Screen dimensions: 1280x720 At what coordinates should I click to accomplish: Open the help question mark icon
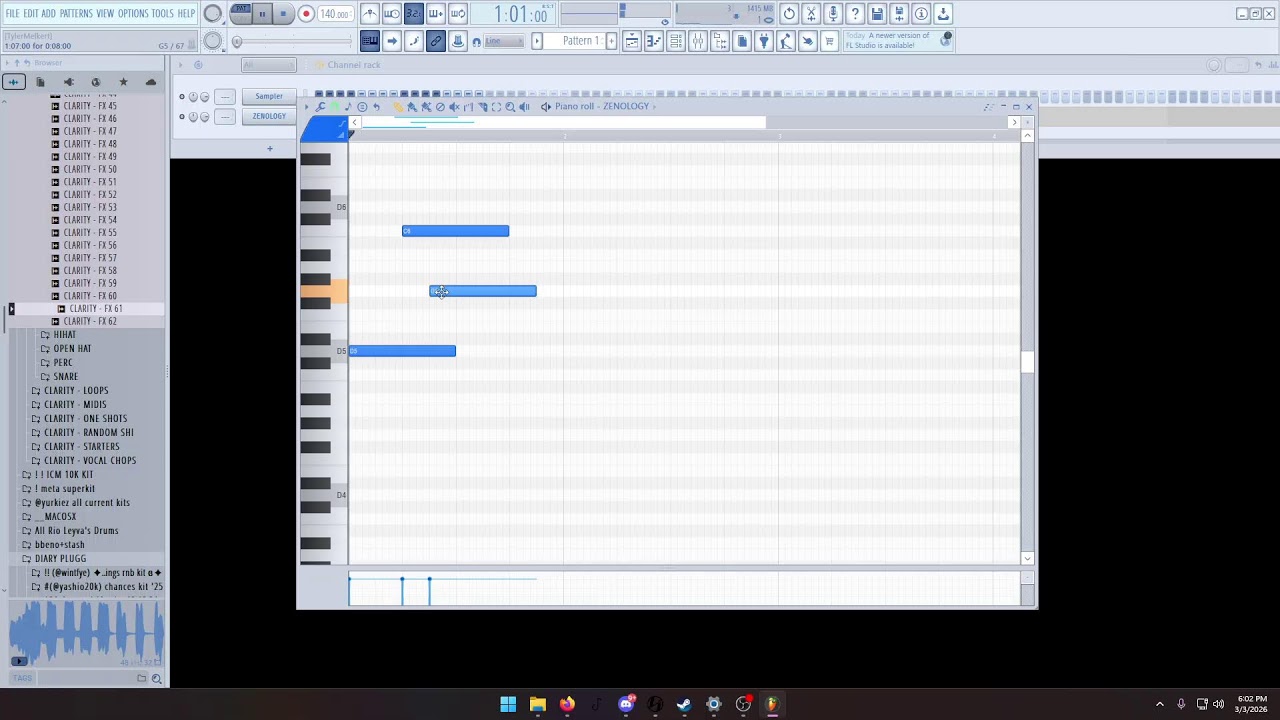coord(855,14)
